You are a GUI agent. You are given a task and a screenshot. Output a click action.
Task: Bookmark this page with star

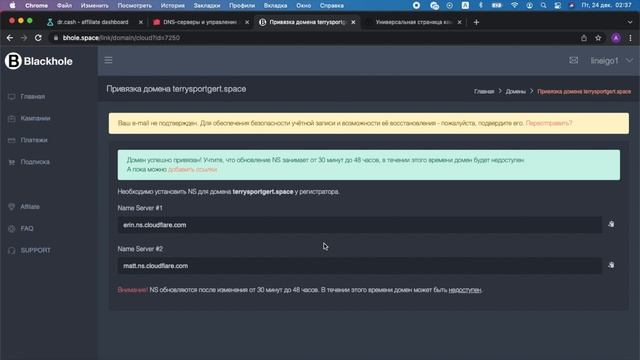pos(598,38)
